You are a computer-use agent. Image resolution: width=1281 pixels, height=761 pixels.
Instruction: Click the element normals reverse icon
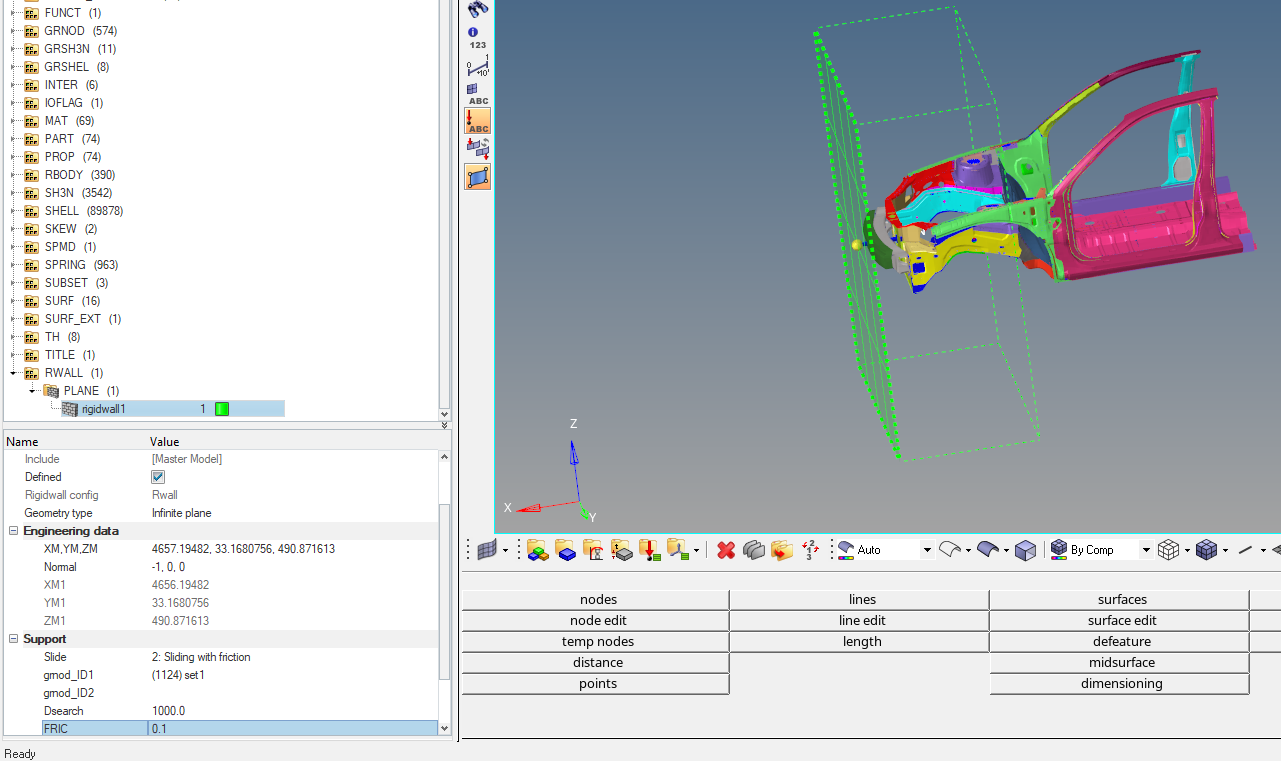point(477,149)
